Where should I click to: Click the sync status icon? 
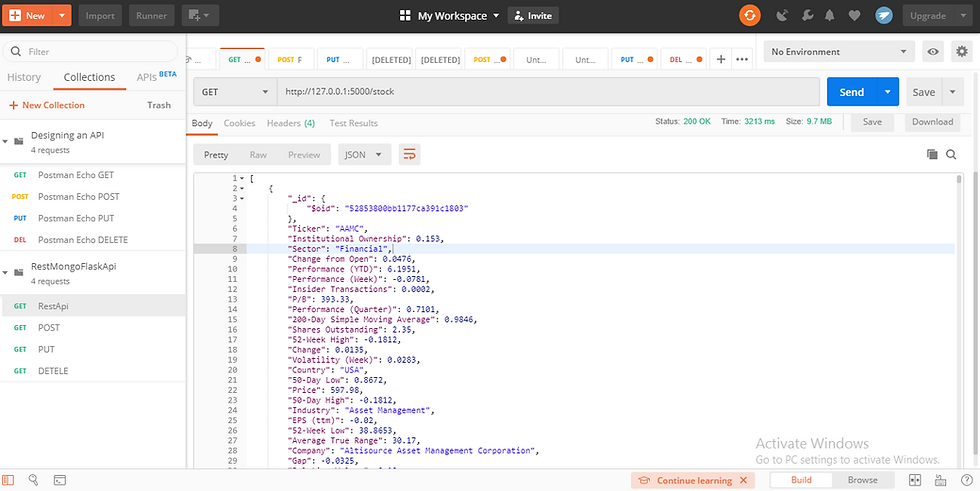[749, 16]
